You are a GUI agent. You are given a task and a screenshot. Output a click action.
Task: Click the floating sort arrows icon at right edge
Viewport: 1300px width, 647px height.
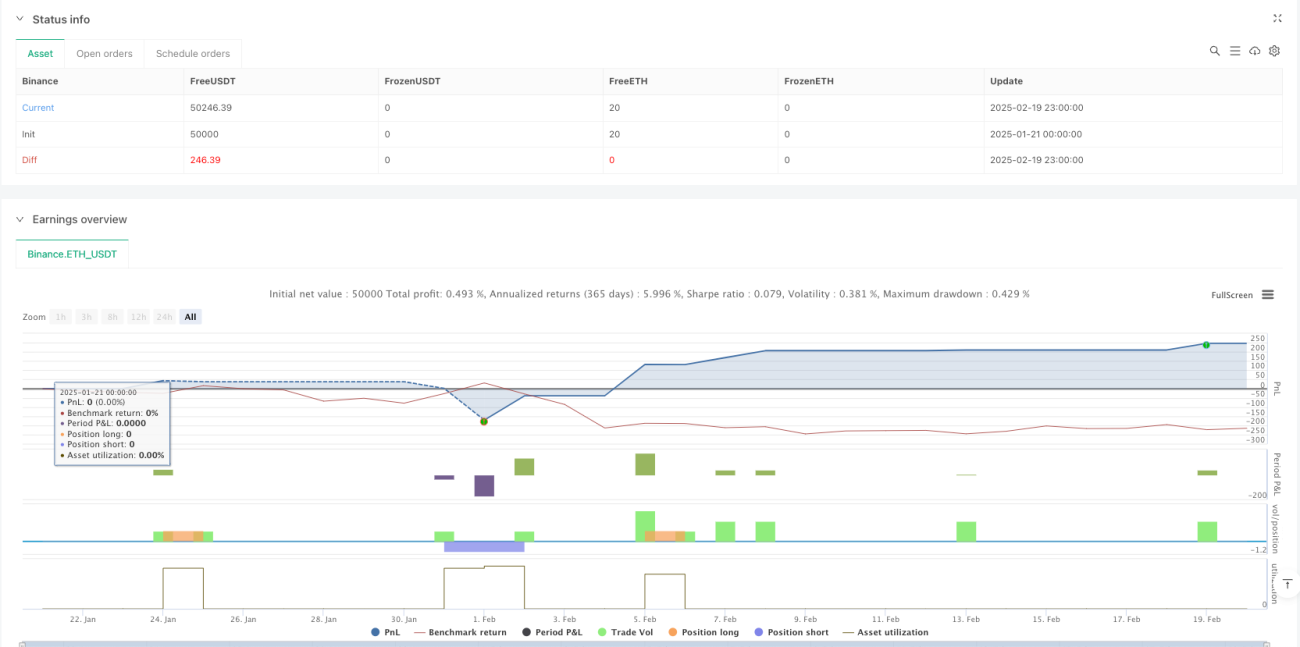coord(1288,584)
